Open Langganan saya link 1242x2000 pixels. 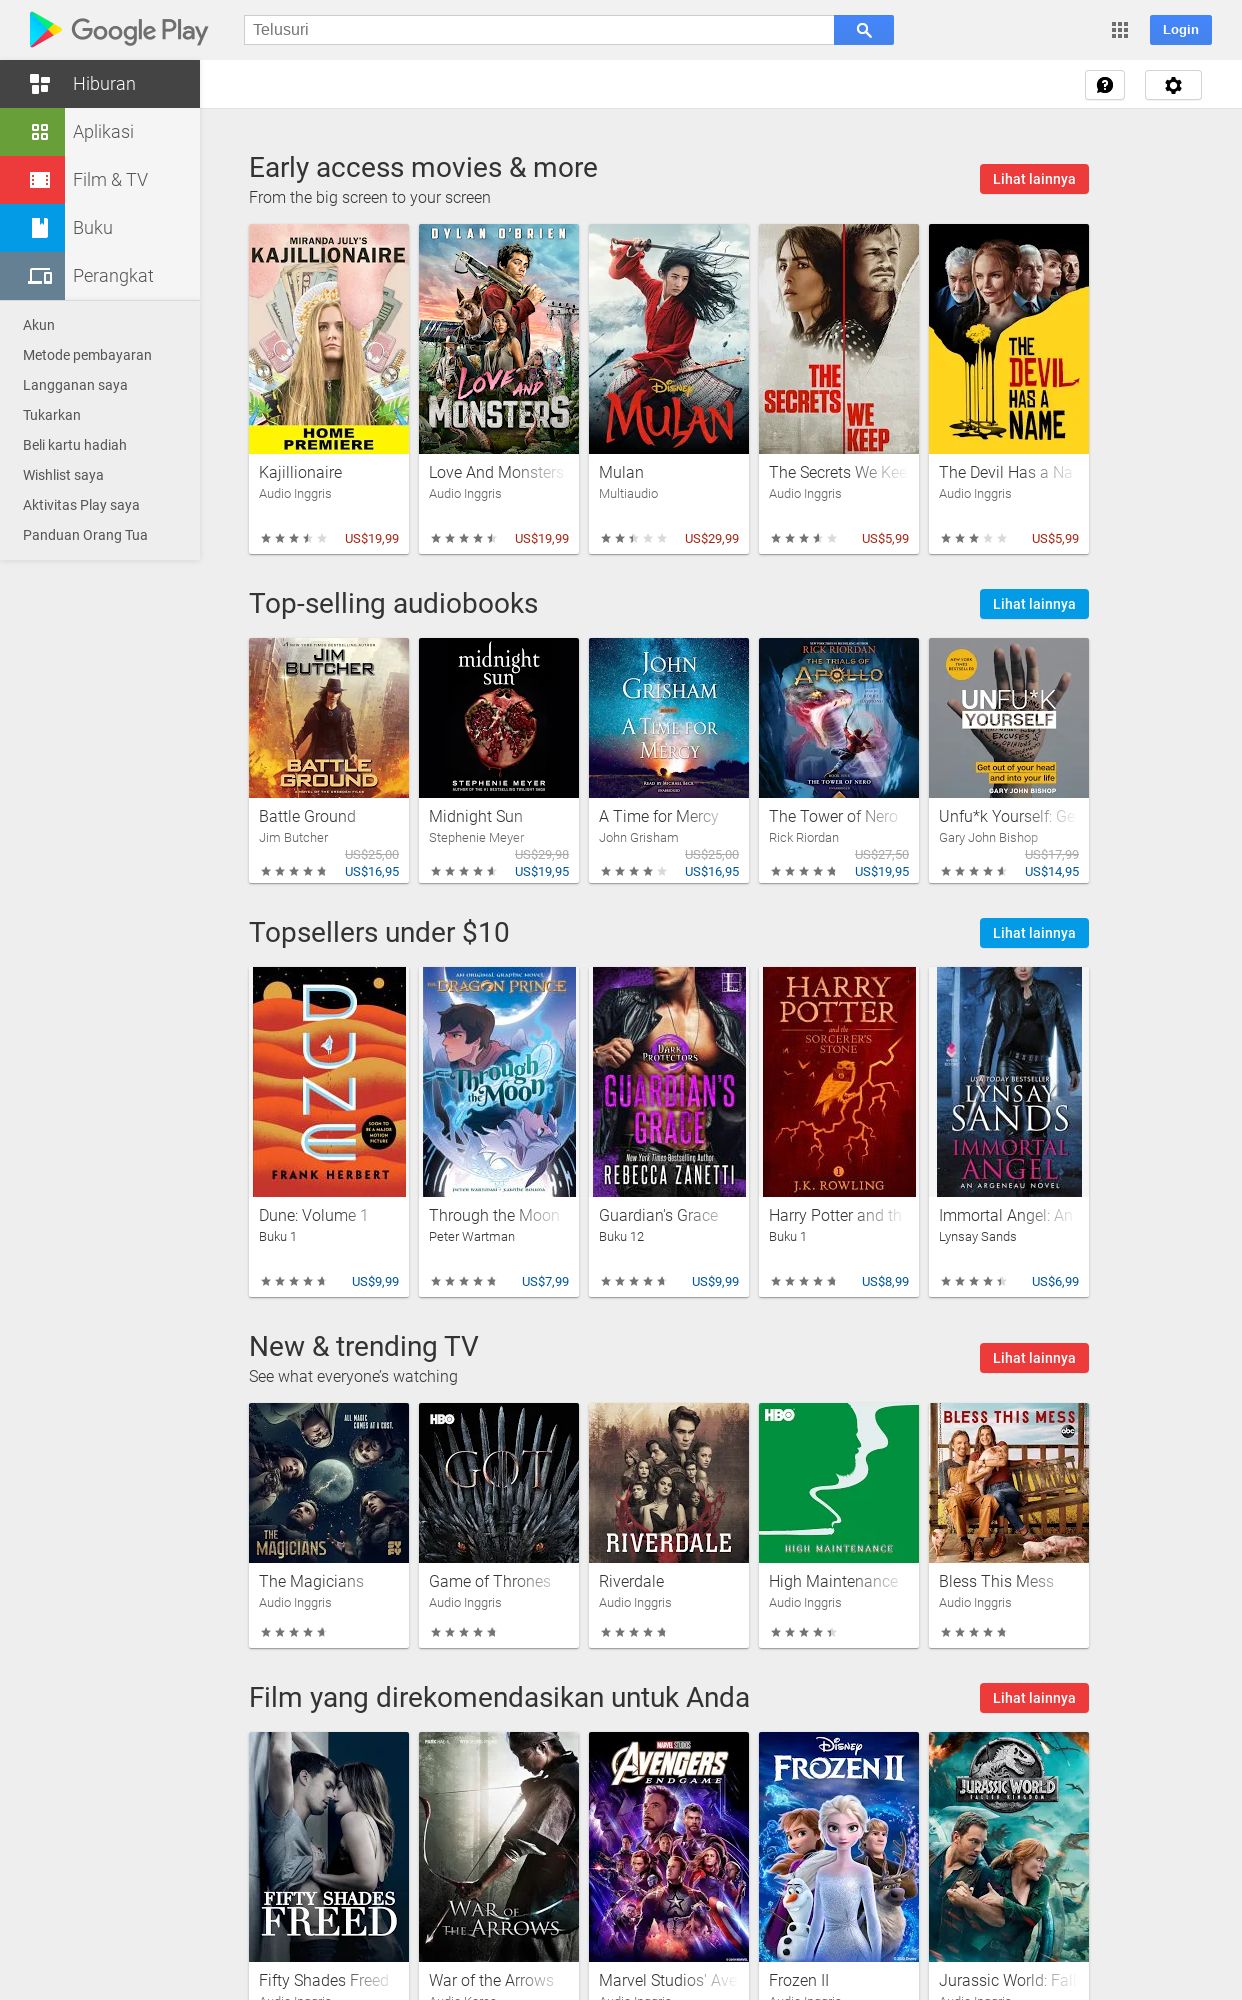(75, 385)
